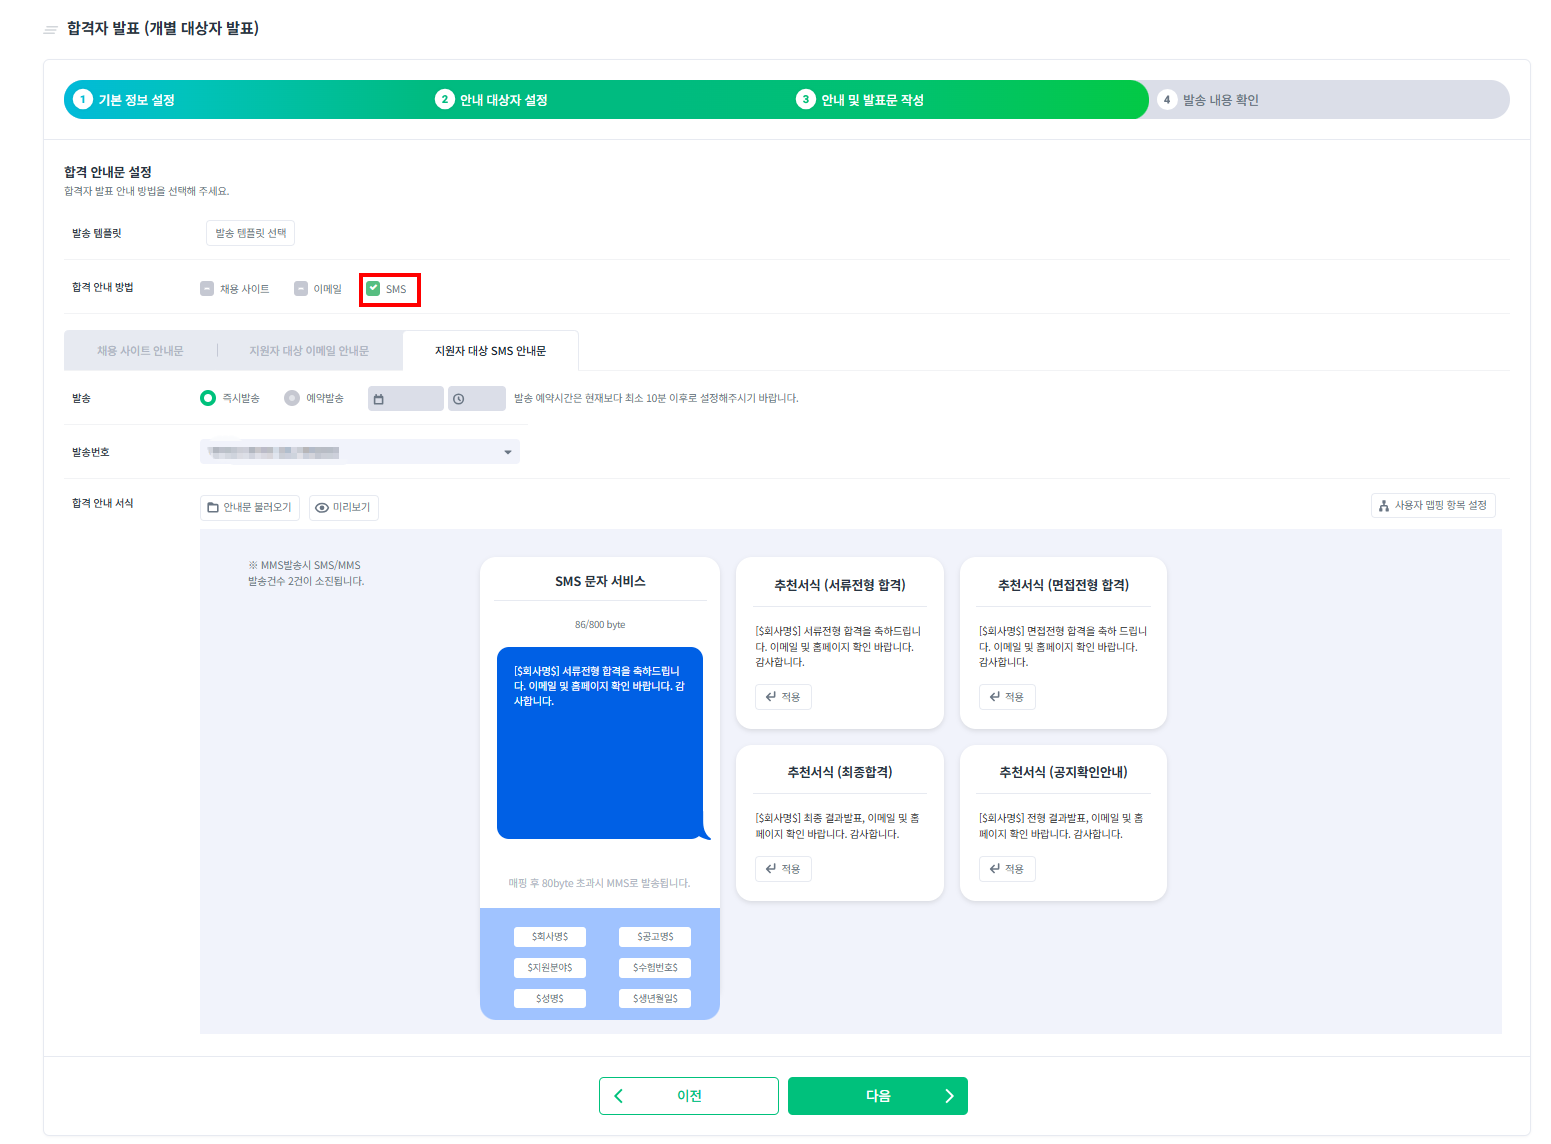Viewport: 1551px width, 1144px height.
Task: Apply the 서류전형 합격 recommended template
Action: click(783, 697)
